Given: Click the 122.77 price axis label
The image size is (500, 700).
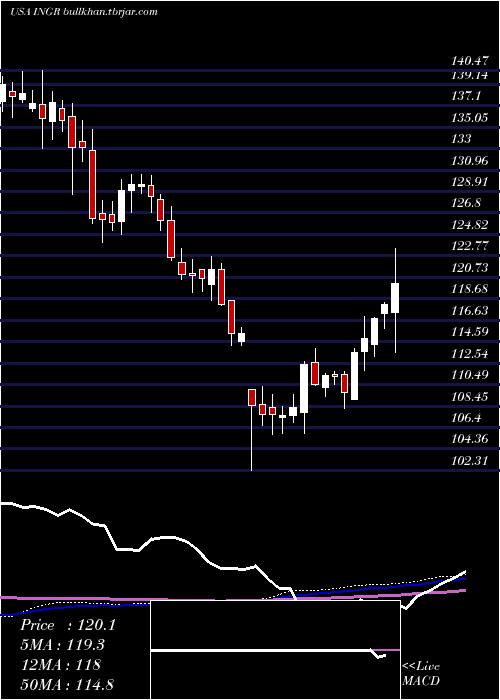Looking at the screenshot, I should click(x=469, y=246).
